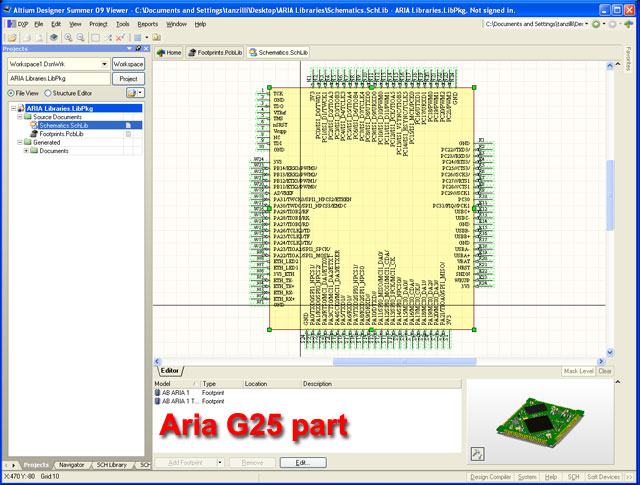Select Schematics.SchLib in project tree
Image resolution: width=640 pixels, height=485 pixels.
pos(64,125)
